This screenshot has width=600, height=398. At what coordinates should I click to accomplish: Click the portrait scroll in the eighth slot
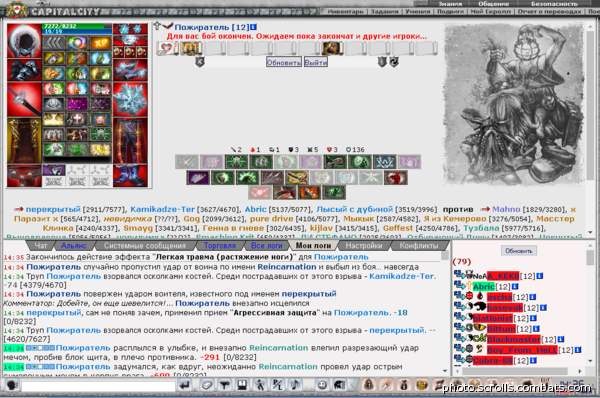tap(332, 48)
